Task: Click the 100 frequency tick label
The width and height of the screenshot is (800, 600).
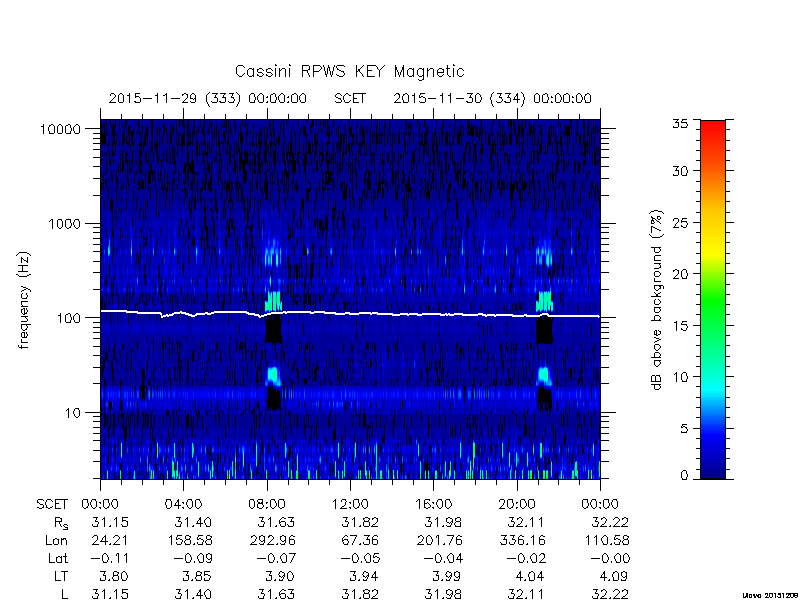Action: [x=69, y=318]
